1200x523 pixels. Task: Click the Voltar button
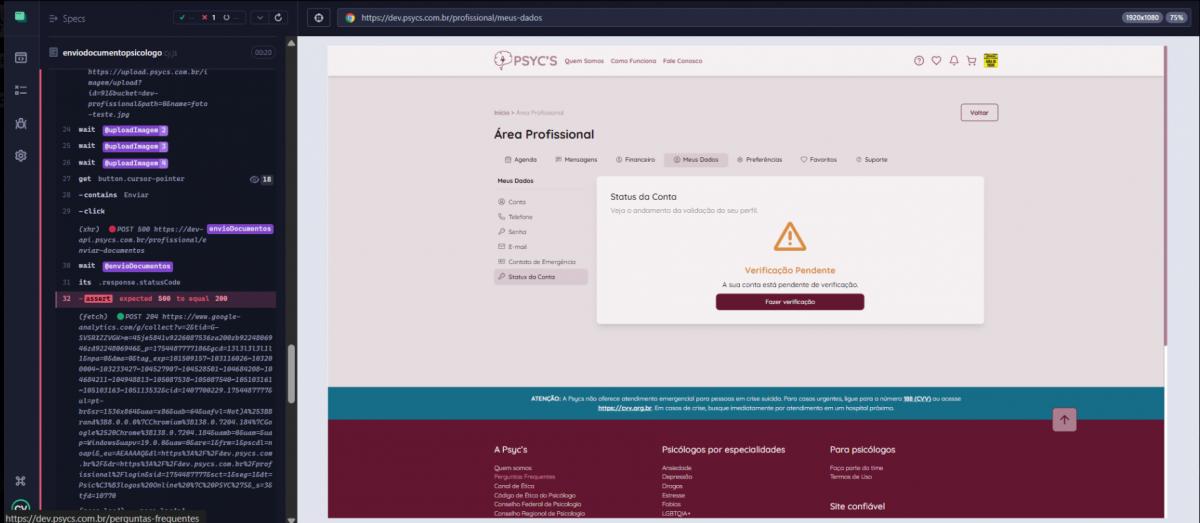point(978,113)
